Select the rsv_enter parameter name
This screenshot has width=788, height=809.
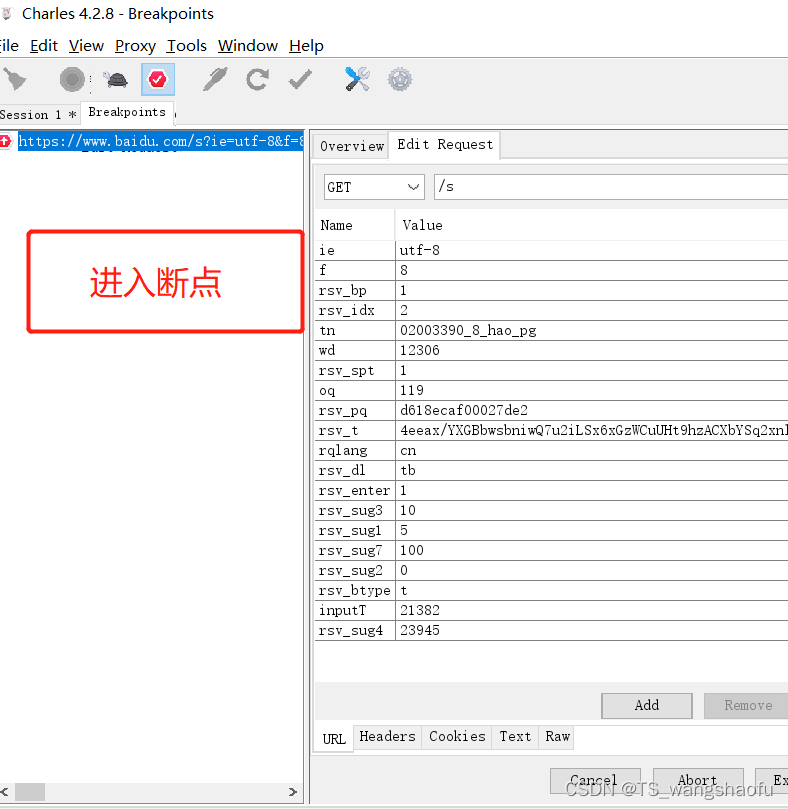(x=354, y=491)
